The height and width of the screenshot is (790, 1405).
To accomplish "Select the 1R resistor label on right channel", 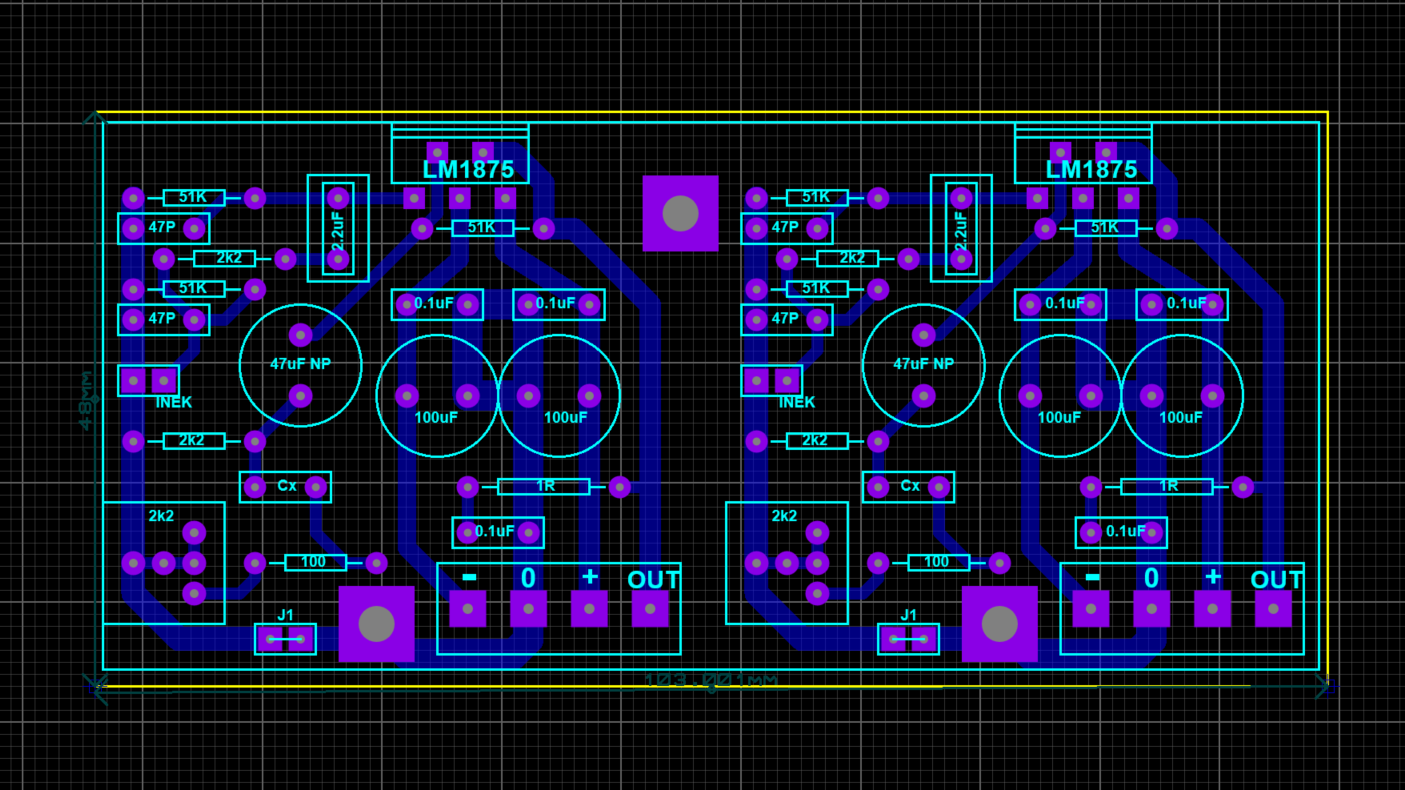I will 1168,486.
